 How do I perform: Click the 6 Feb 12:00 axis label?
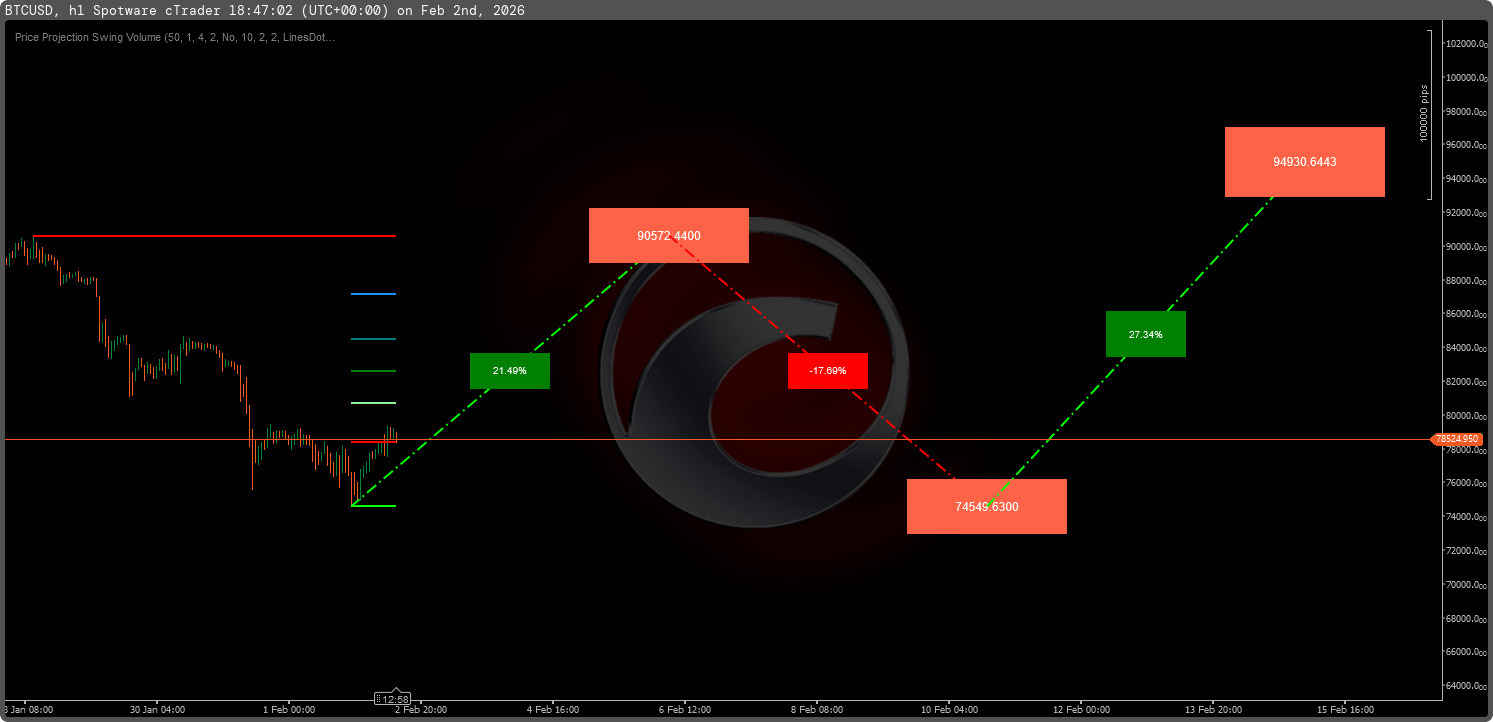(x=686, y=709)
